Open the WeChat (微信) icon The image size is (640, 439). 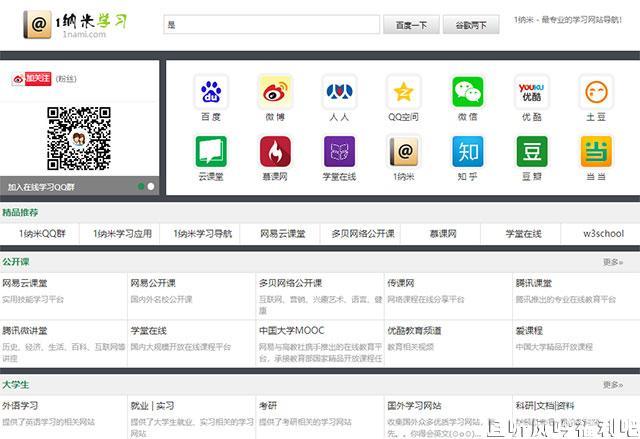pyautogui.click(x=467, y=92)
